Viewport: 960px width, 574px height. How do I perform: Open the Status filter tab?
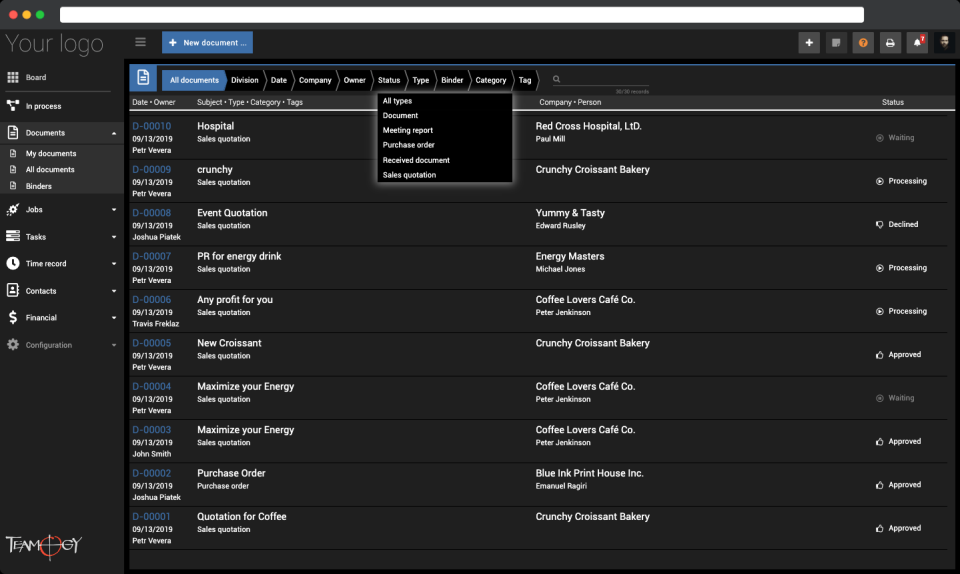[x=389, y=80]
